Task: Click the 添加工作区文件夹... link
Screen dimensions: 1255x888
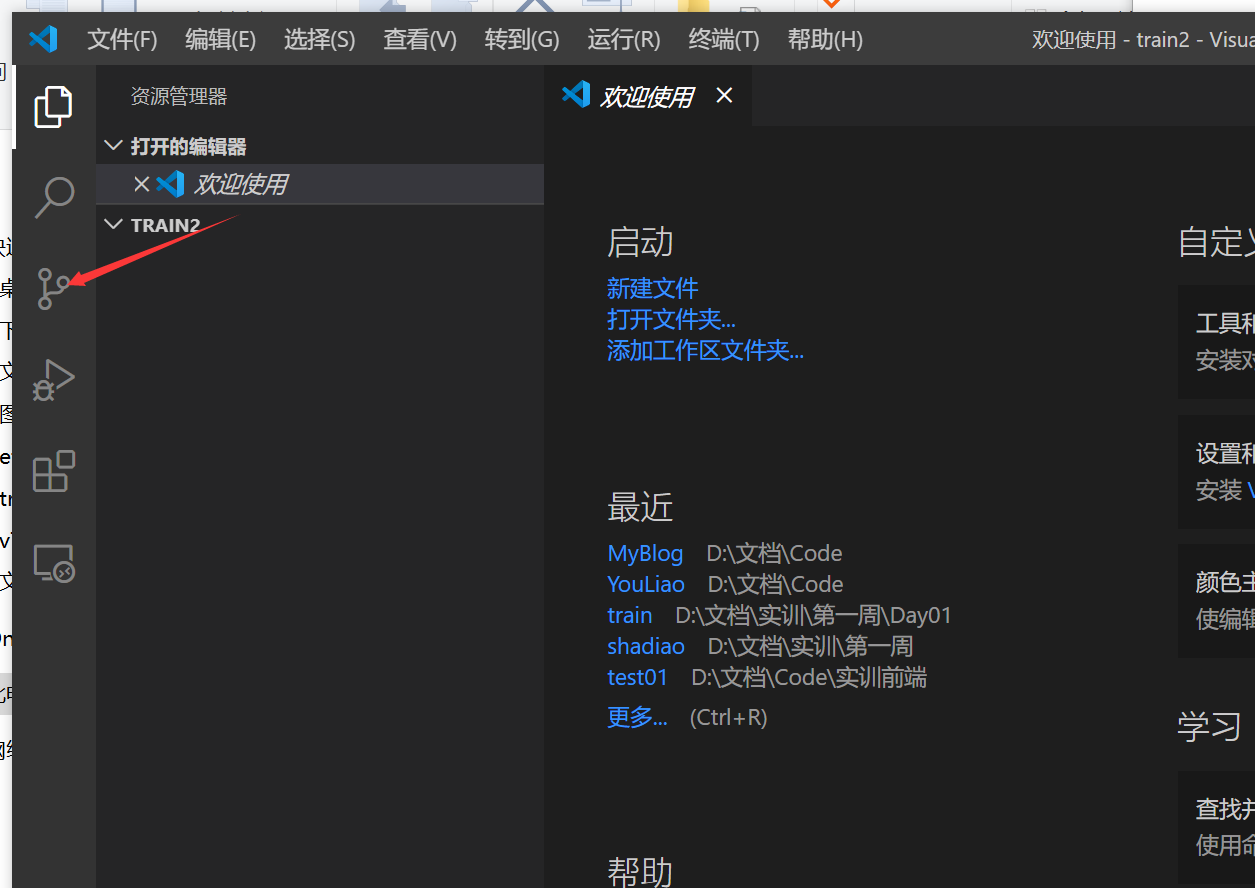Action: coord(705,351)
